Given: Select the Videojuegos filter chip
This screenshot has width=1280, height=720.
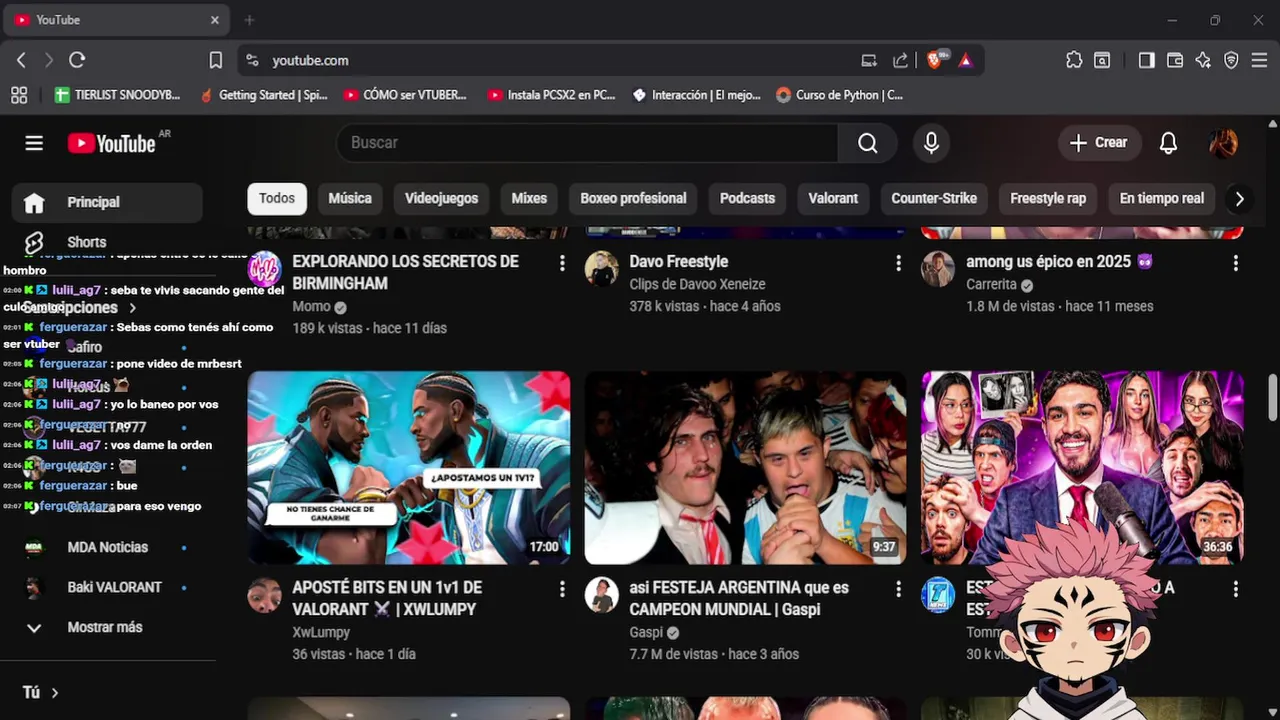Looking at the screenshot, I should pos(441,198).
